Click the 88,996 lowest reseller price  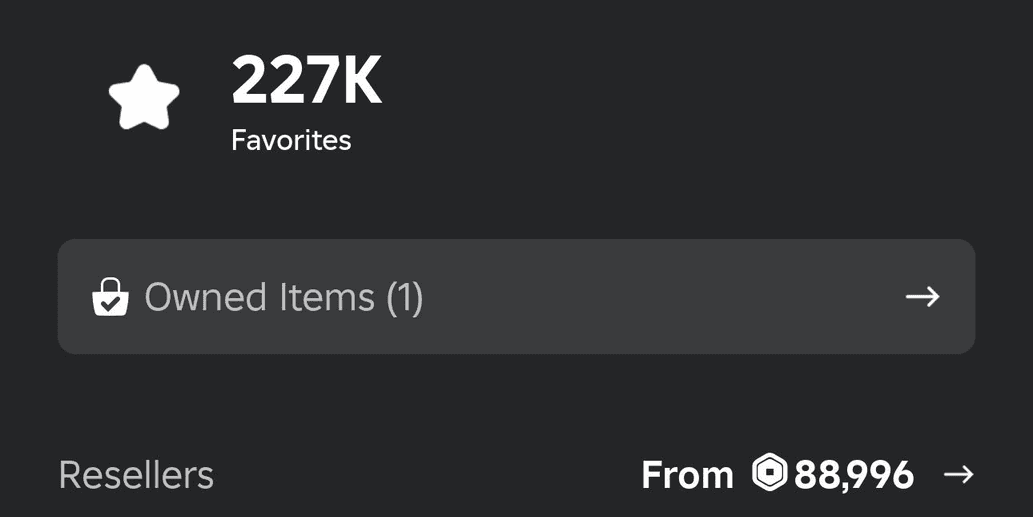854,475
